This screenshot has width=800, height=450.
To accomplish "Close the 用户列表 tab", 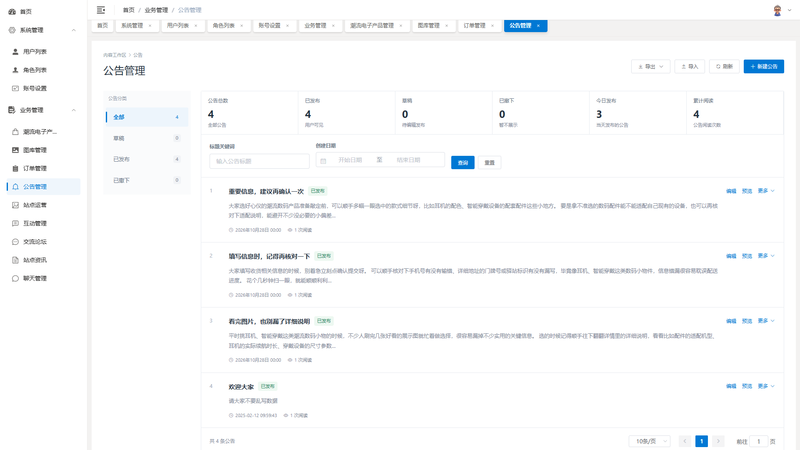I will point(196,26).
